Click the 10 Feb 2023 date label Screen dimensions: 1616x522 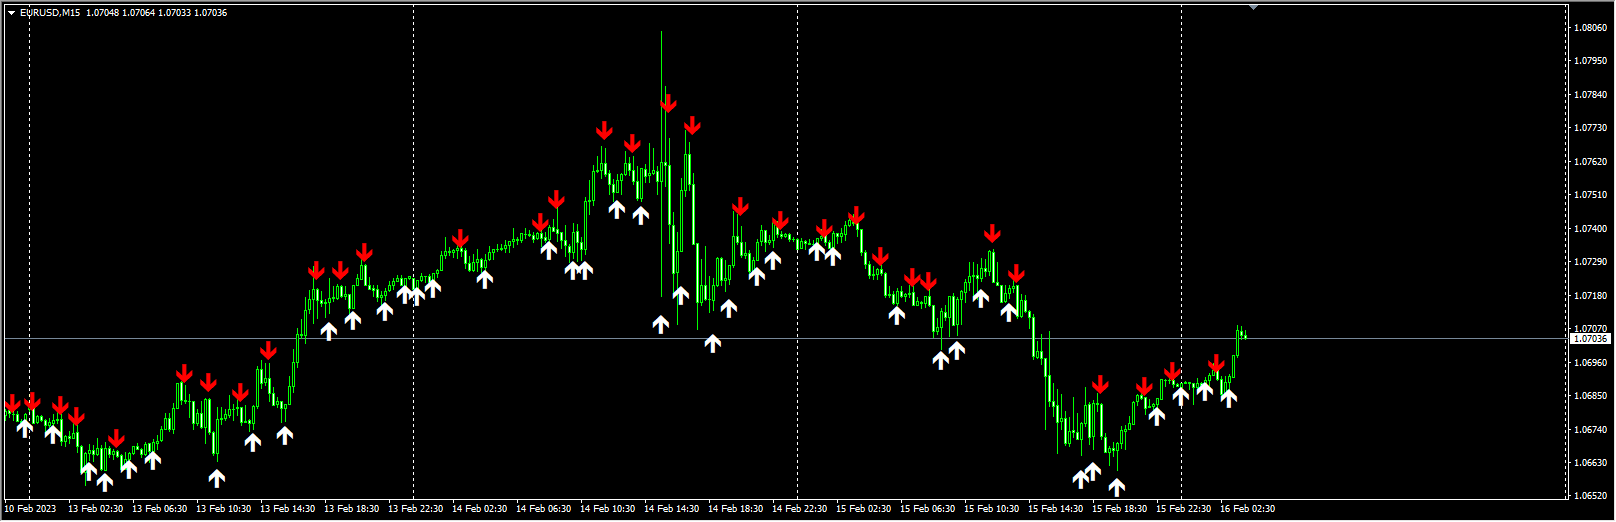31,509
